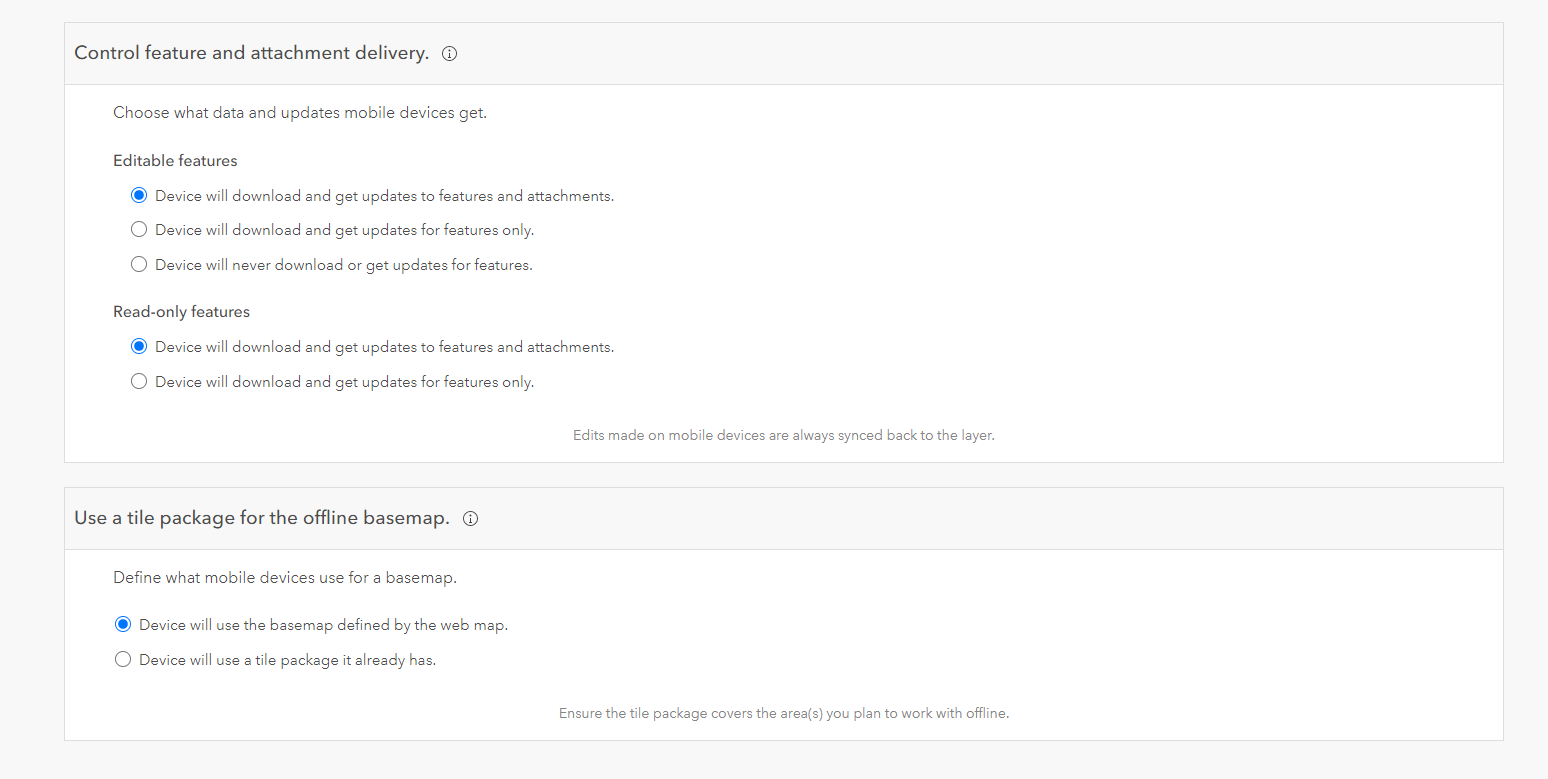Enable device will use a tile package it already has
The height and width of the screenshot is (779, 1548).
click(x=123, y=659)
